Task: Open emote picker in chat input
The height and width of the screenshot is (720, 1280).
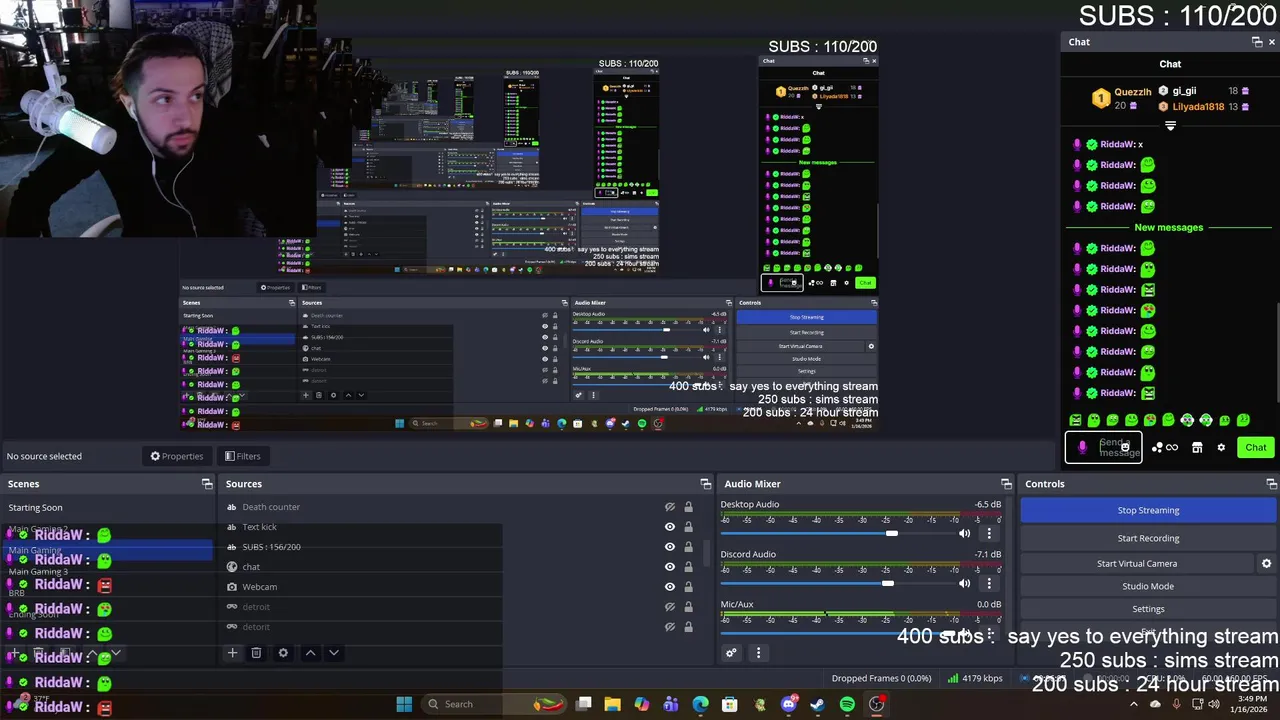Action: pyautogui.click(x=1125, y=448)
